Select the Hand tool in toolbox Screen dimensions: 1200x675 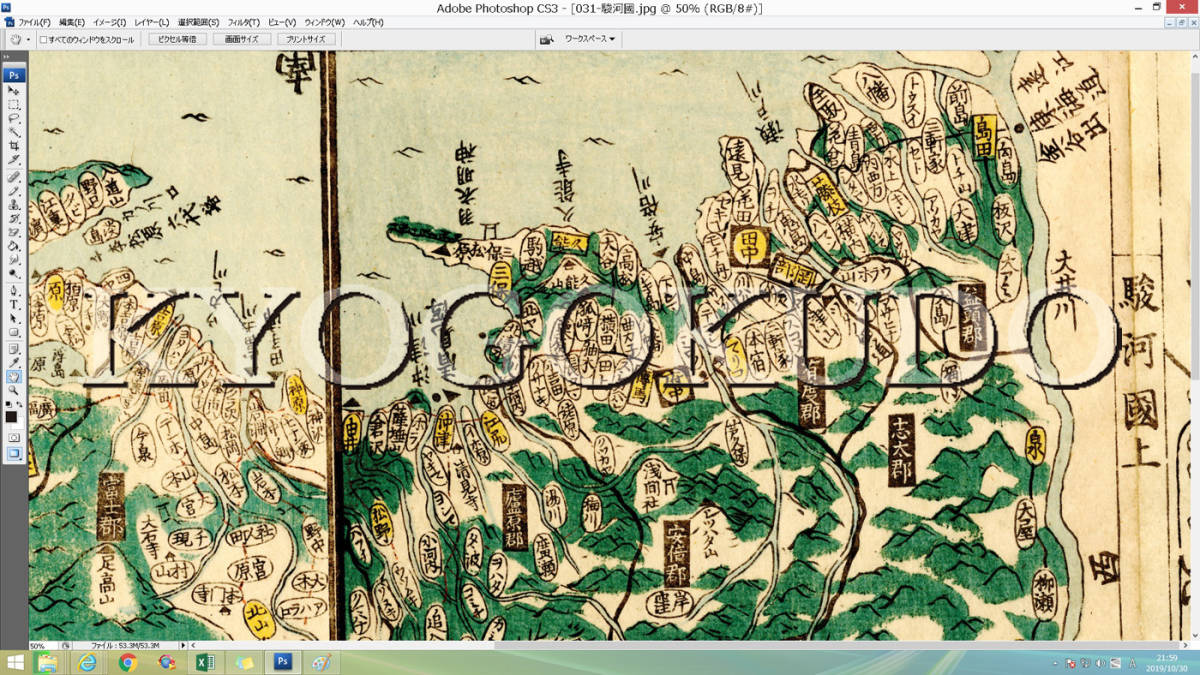click(x=14, y=376)
